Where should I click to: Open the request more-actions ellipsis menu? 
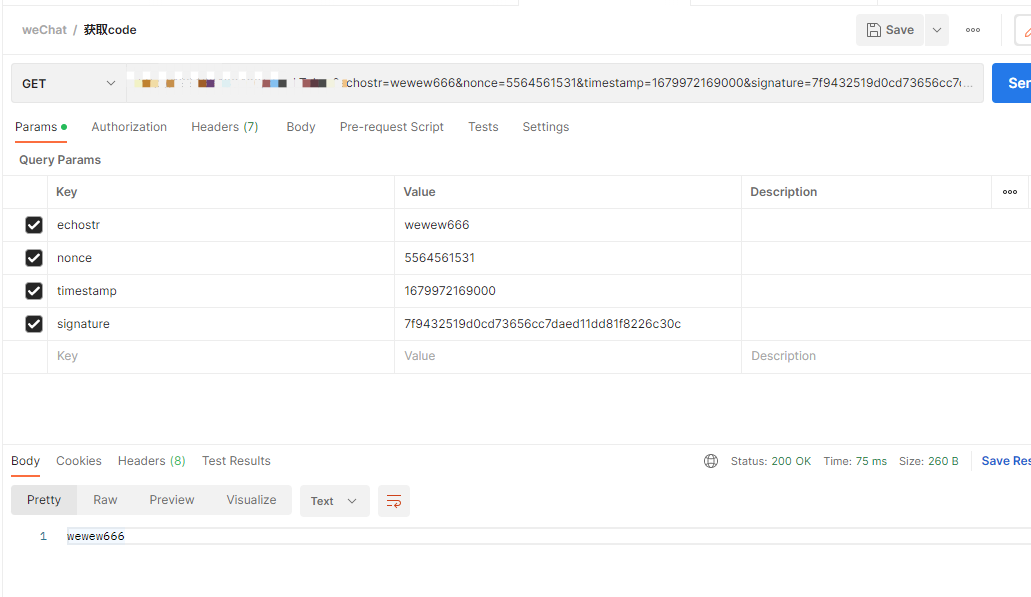[x=973, y=30]
